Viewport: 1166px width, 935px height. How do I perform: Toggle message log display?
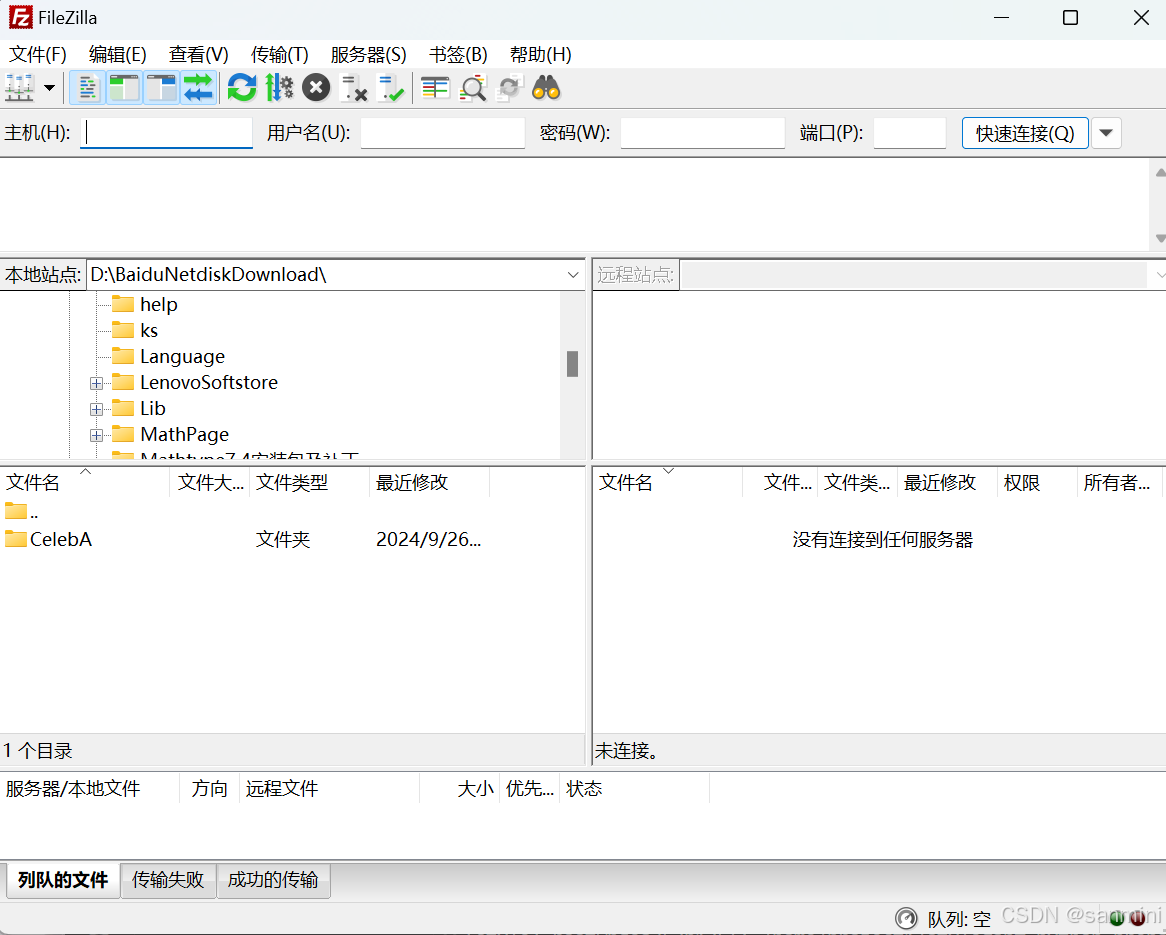point(89,88)
